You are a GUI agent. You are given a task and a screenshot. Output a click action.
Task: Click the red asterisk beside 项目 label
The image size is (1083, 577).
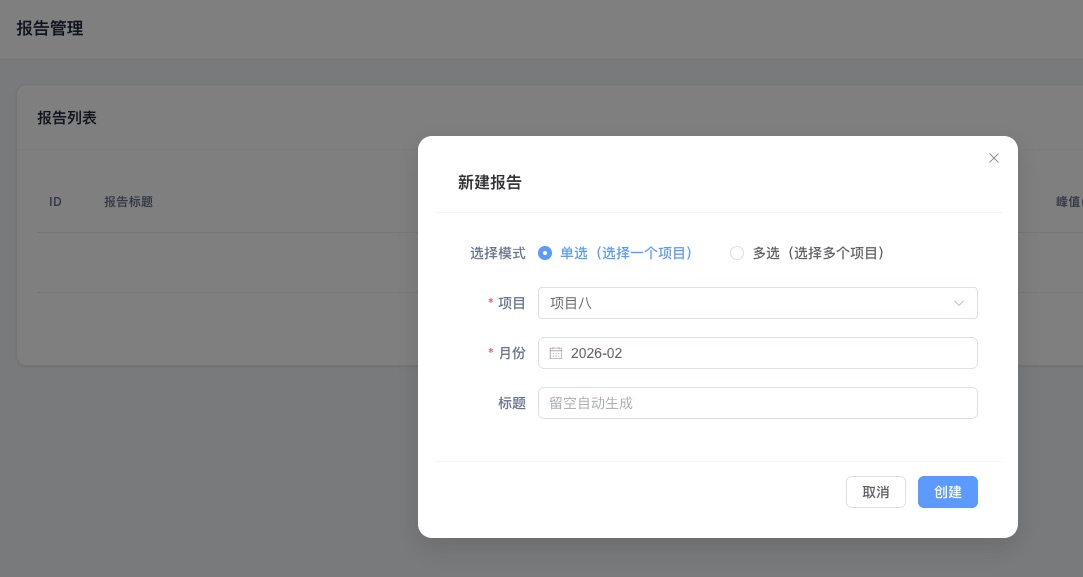490,303
